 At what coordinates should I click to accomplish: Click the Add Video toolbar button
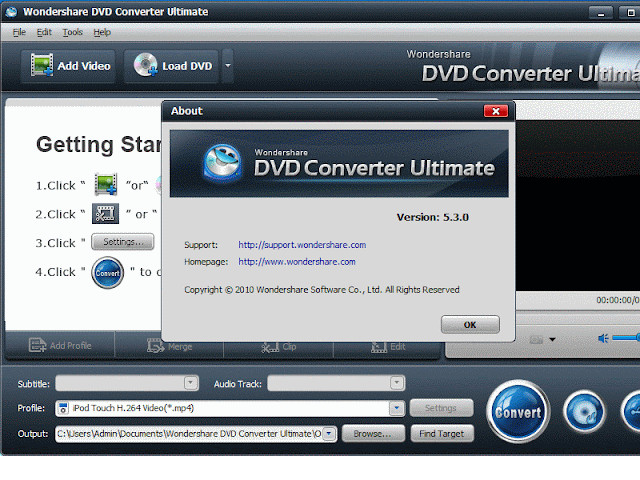coord(68,66)
